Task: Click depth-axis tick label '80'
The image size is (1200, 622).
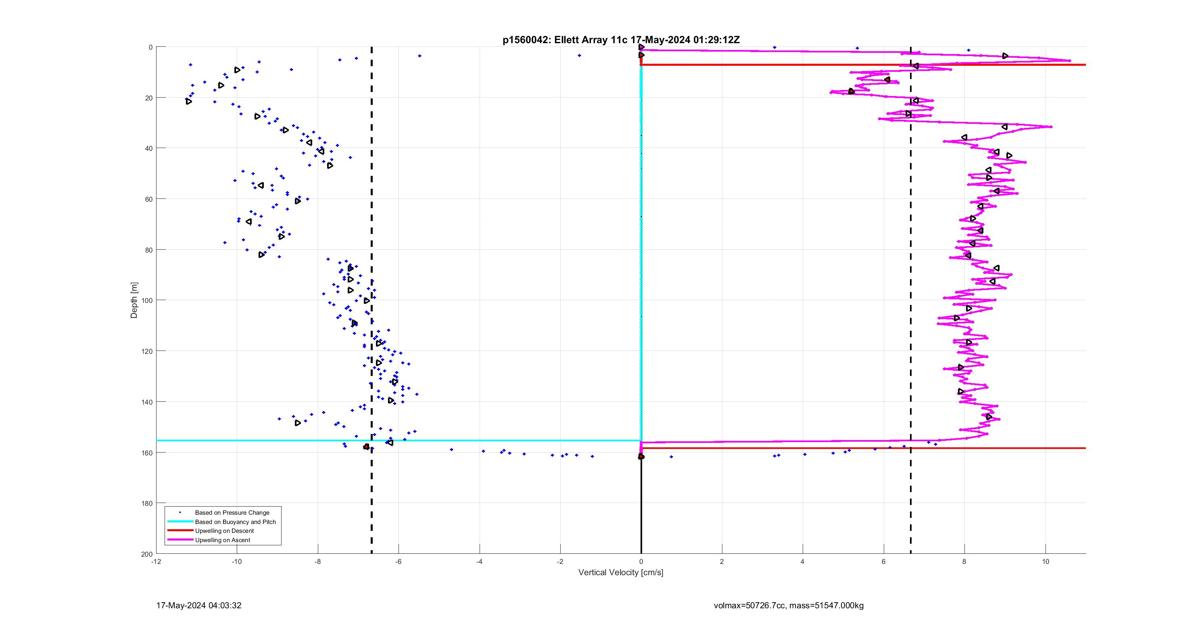Action: point(148,250)
